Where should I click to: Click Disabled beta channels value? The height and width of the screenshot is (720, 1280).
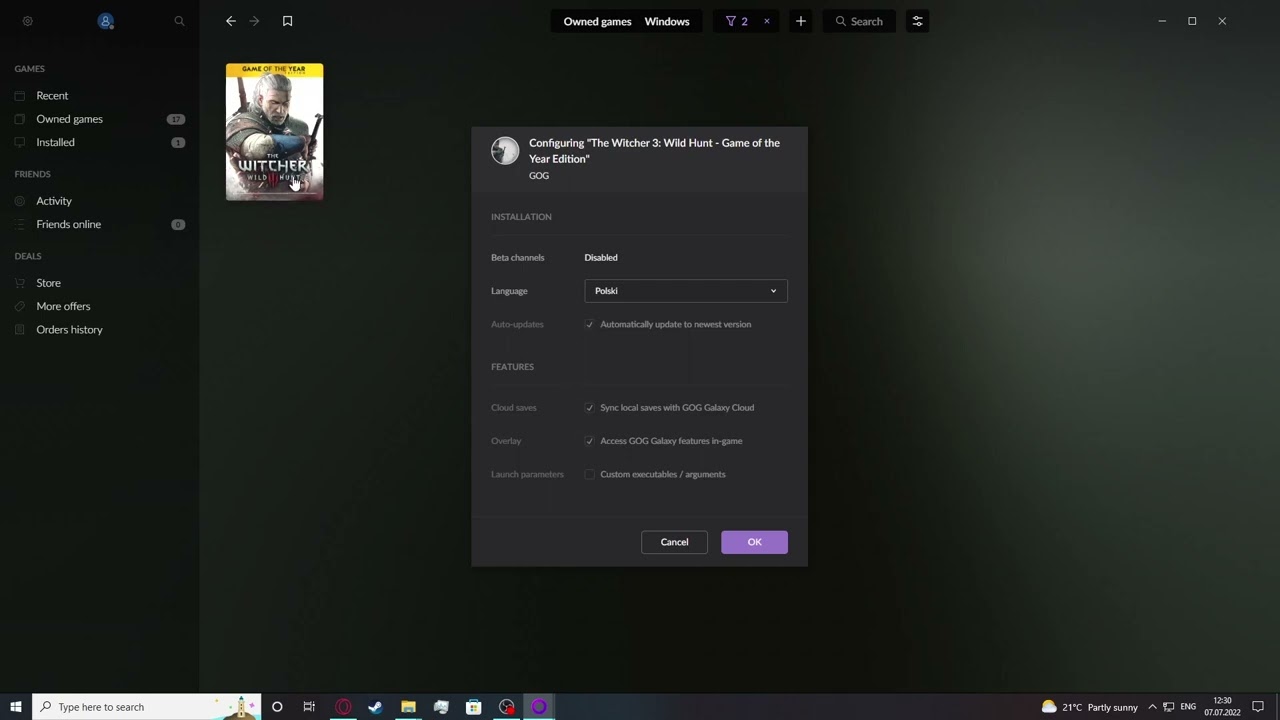pos(601,258)
